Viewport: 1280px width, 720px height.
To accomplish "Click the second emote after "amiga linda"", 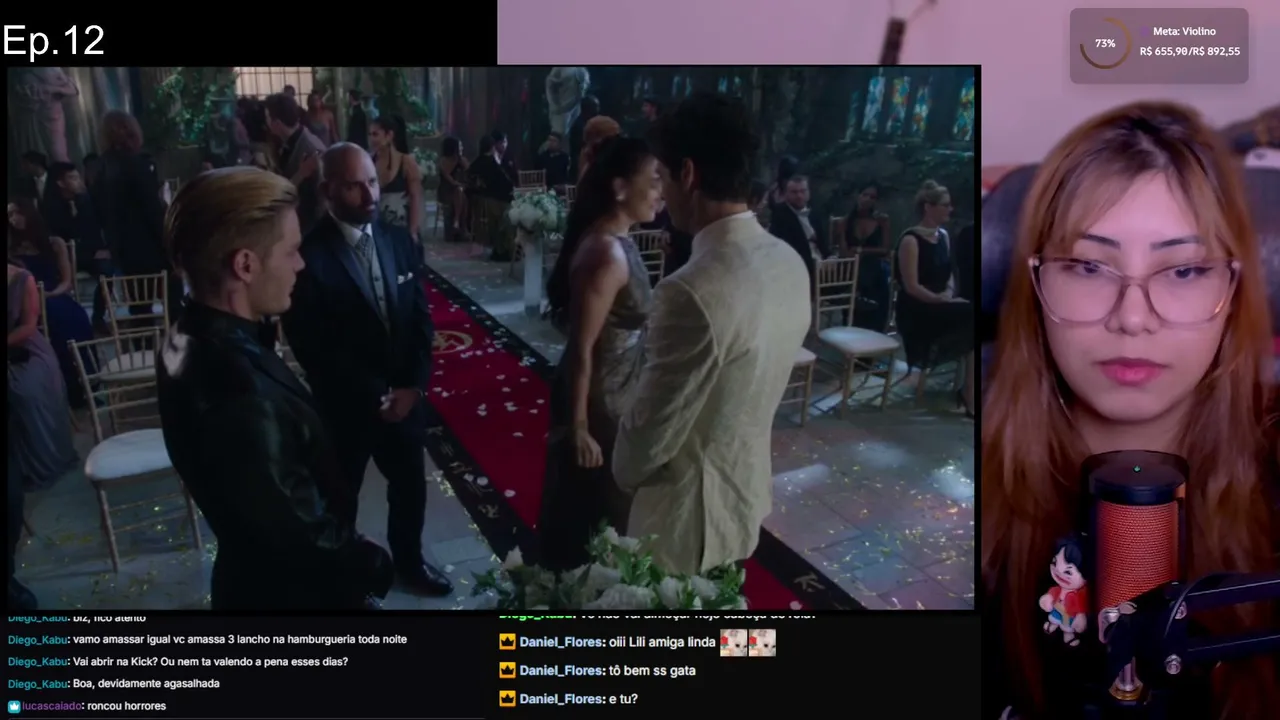I will pos(762,643).
